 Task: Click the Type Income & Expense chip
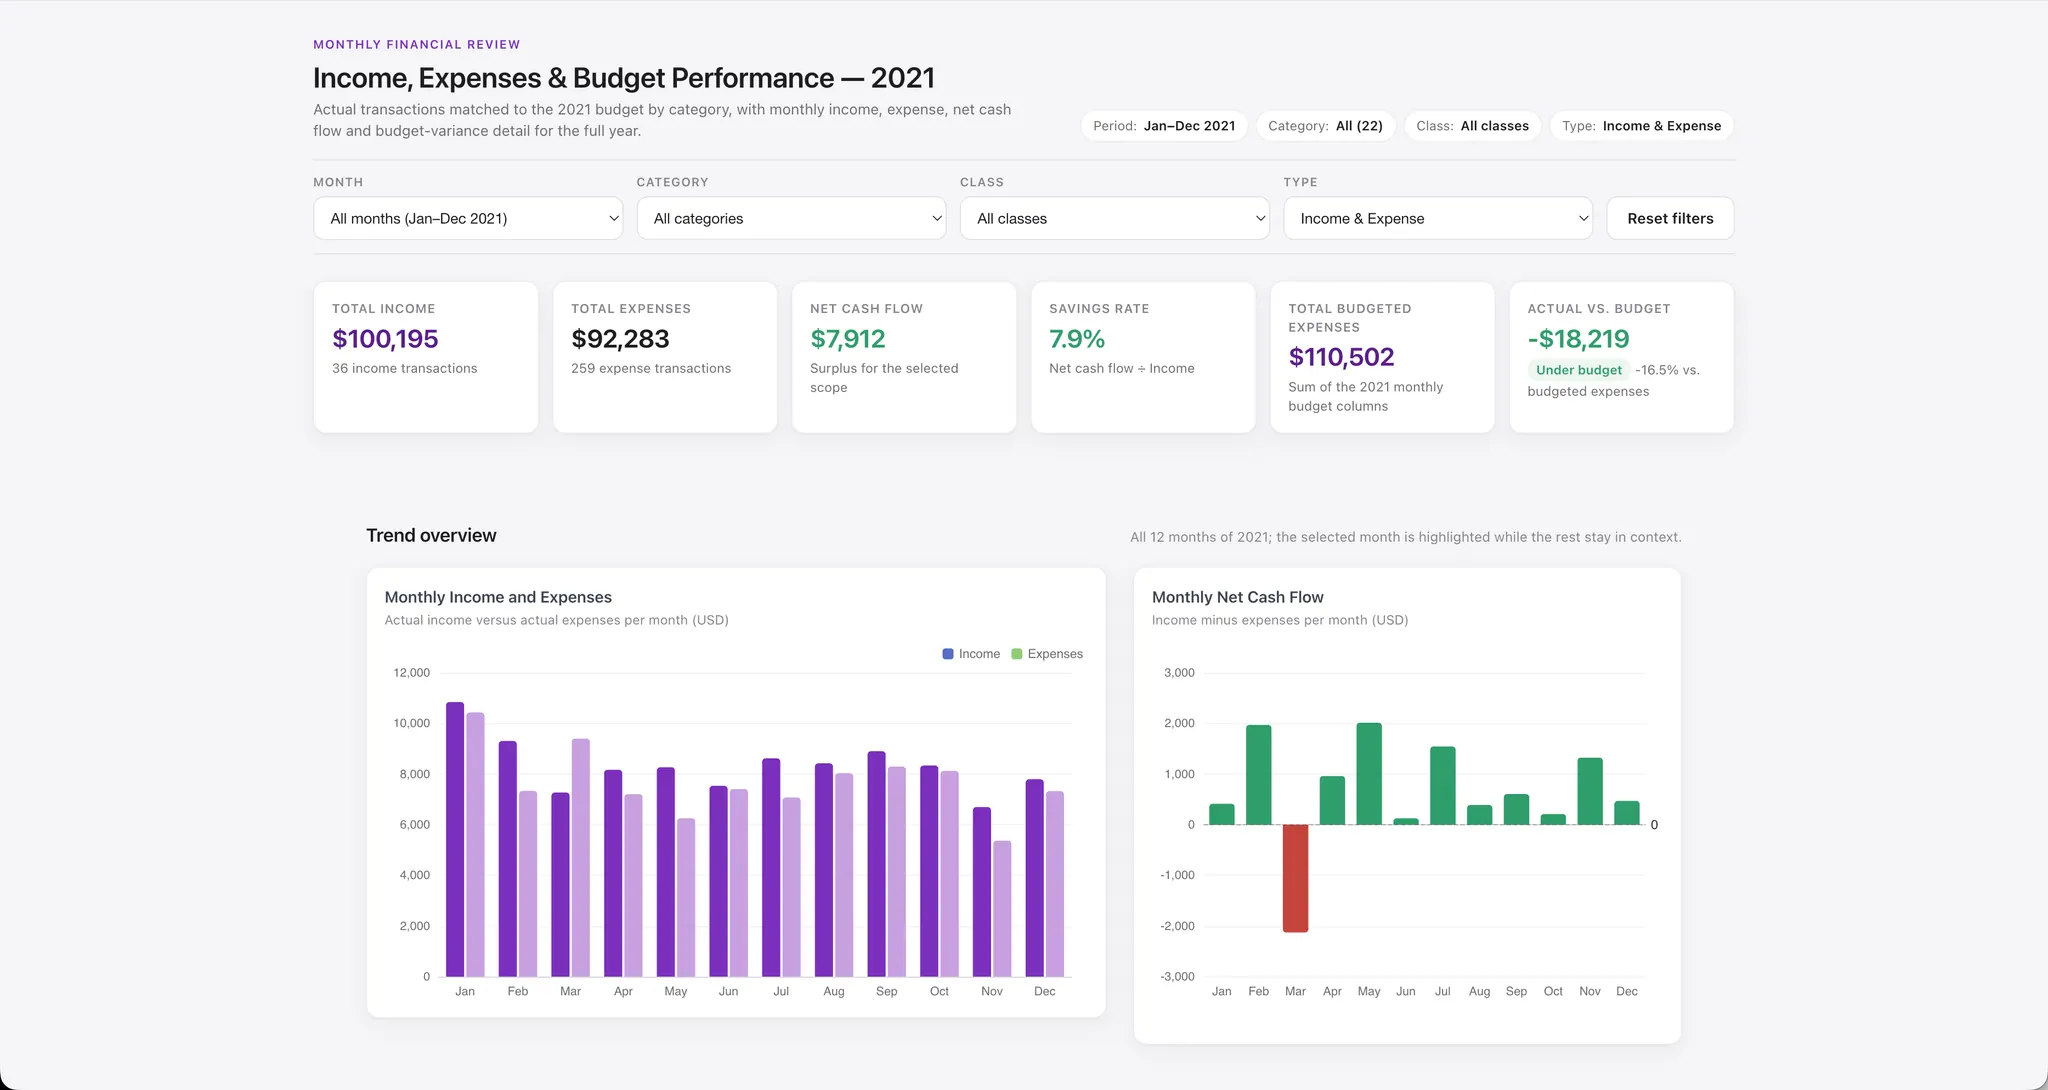click(1641, 126)
